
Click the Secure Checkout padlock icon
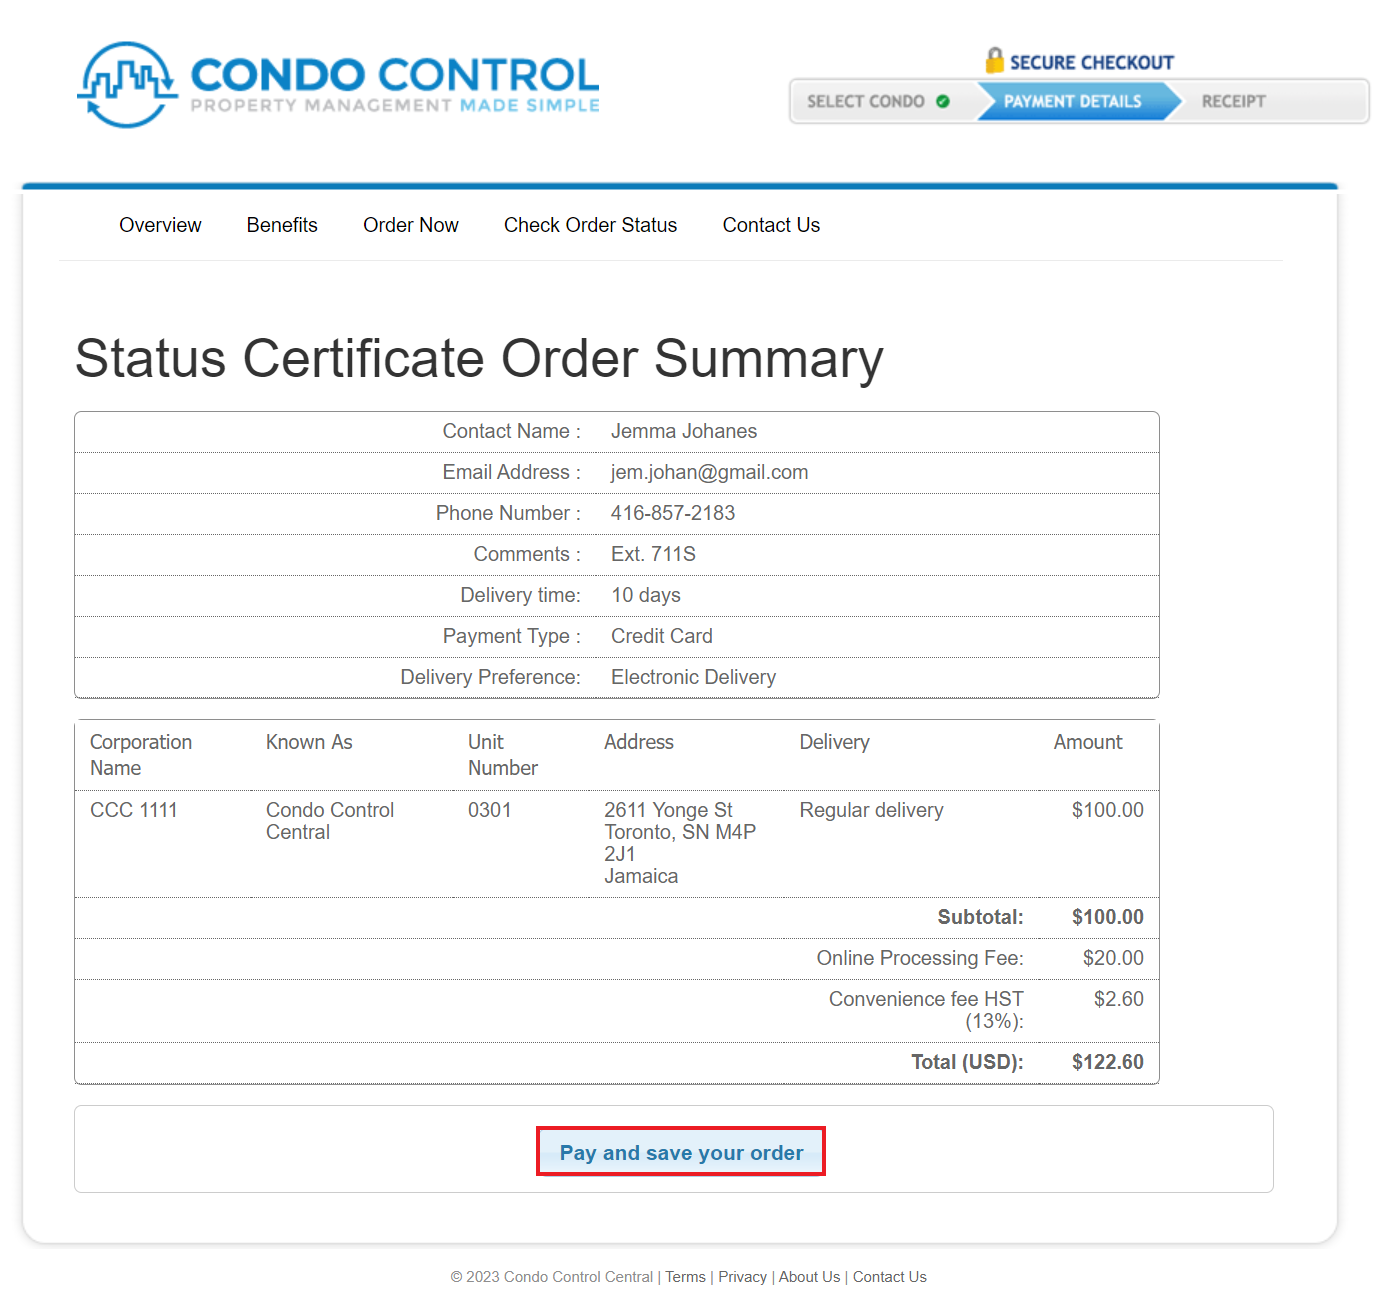tap(994, 61)
